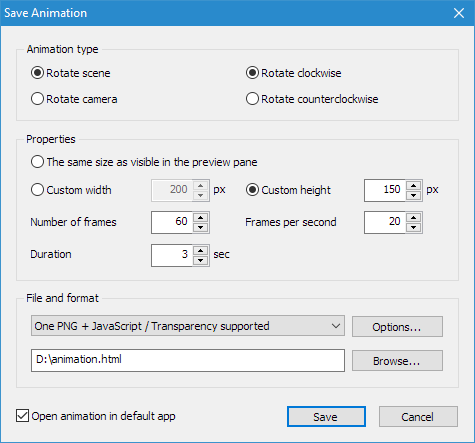Decrease Custom height with down arrow
Image resolution: width=475 pixels, height=443 pixels.
point(414,195)
